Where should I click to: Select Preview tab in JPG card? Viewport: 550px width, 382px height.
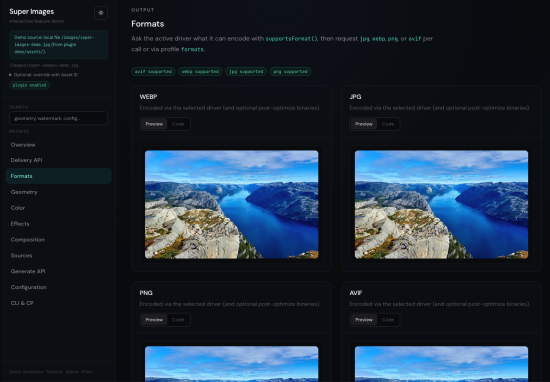[x=364, y=124]
